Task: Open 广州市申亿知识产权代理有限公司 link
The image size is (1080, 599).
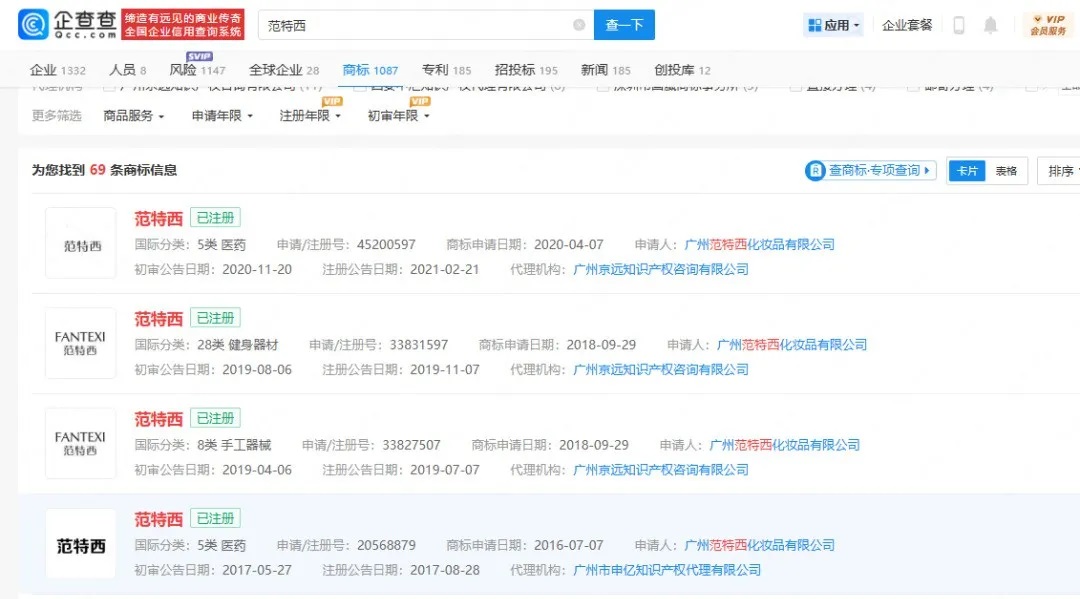Action: pyautogui.click(x=667, y=570)
